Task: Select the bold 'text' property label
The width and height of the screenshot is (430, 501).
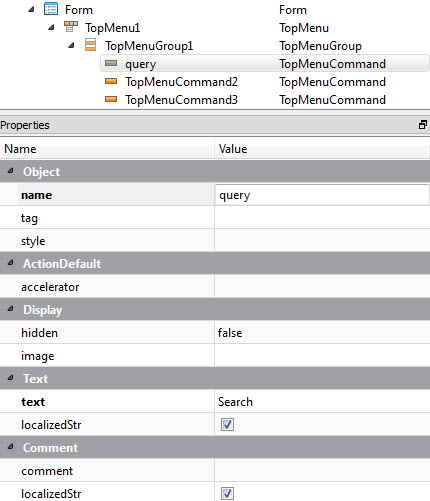Action: click(x=33, y=402)
